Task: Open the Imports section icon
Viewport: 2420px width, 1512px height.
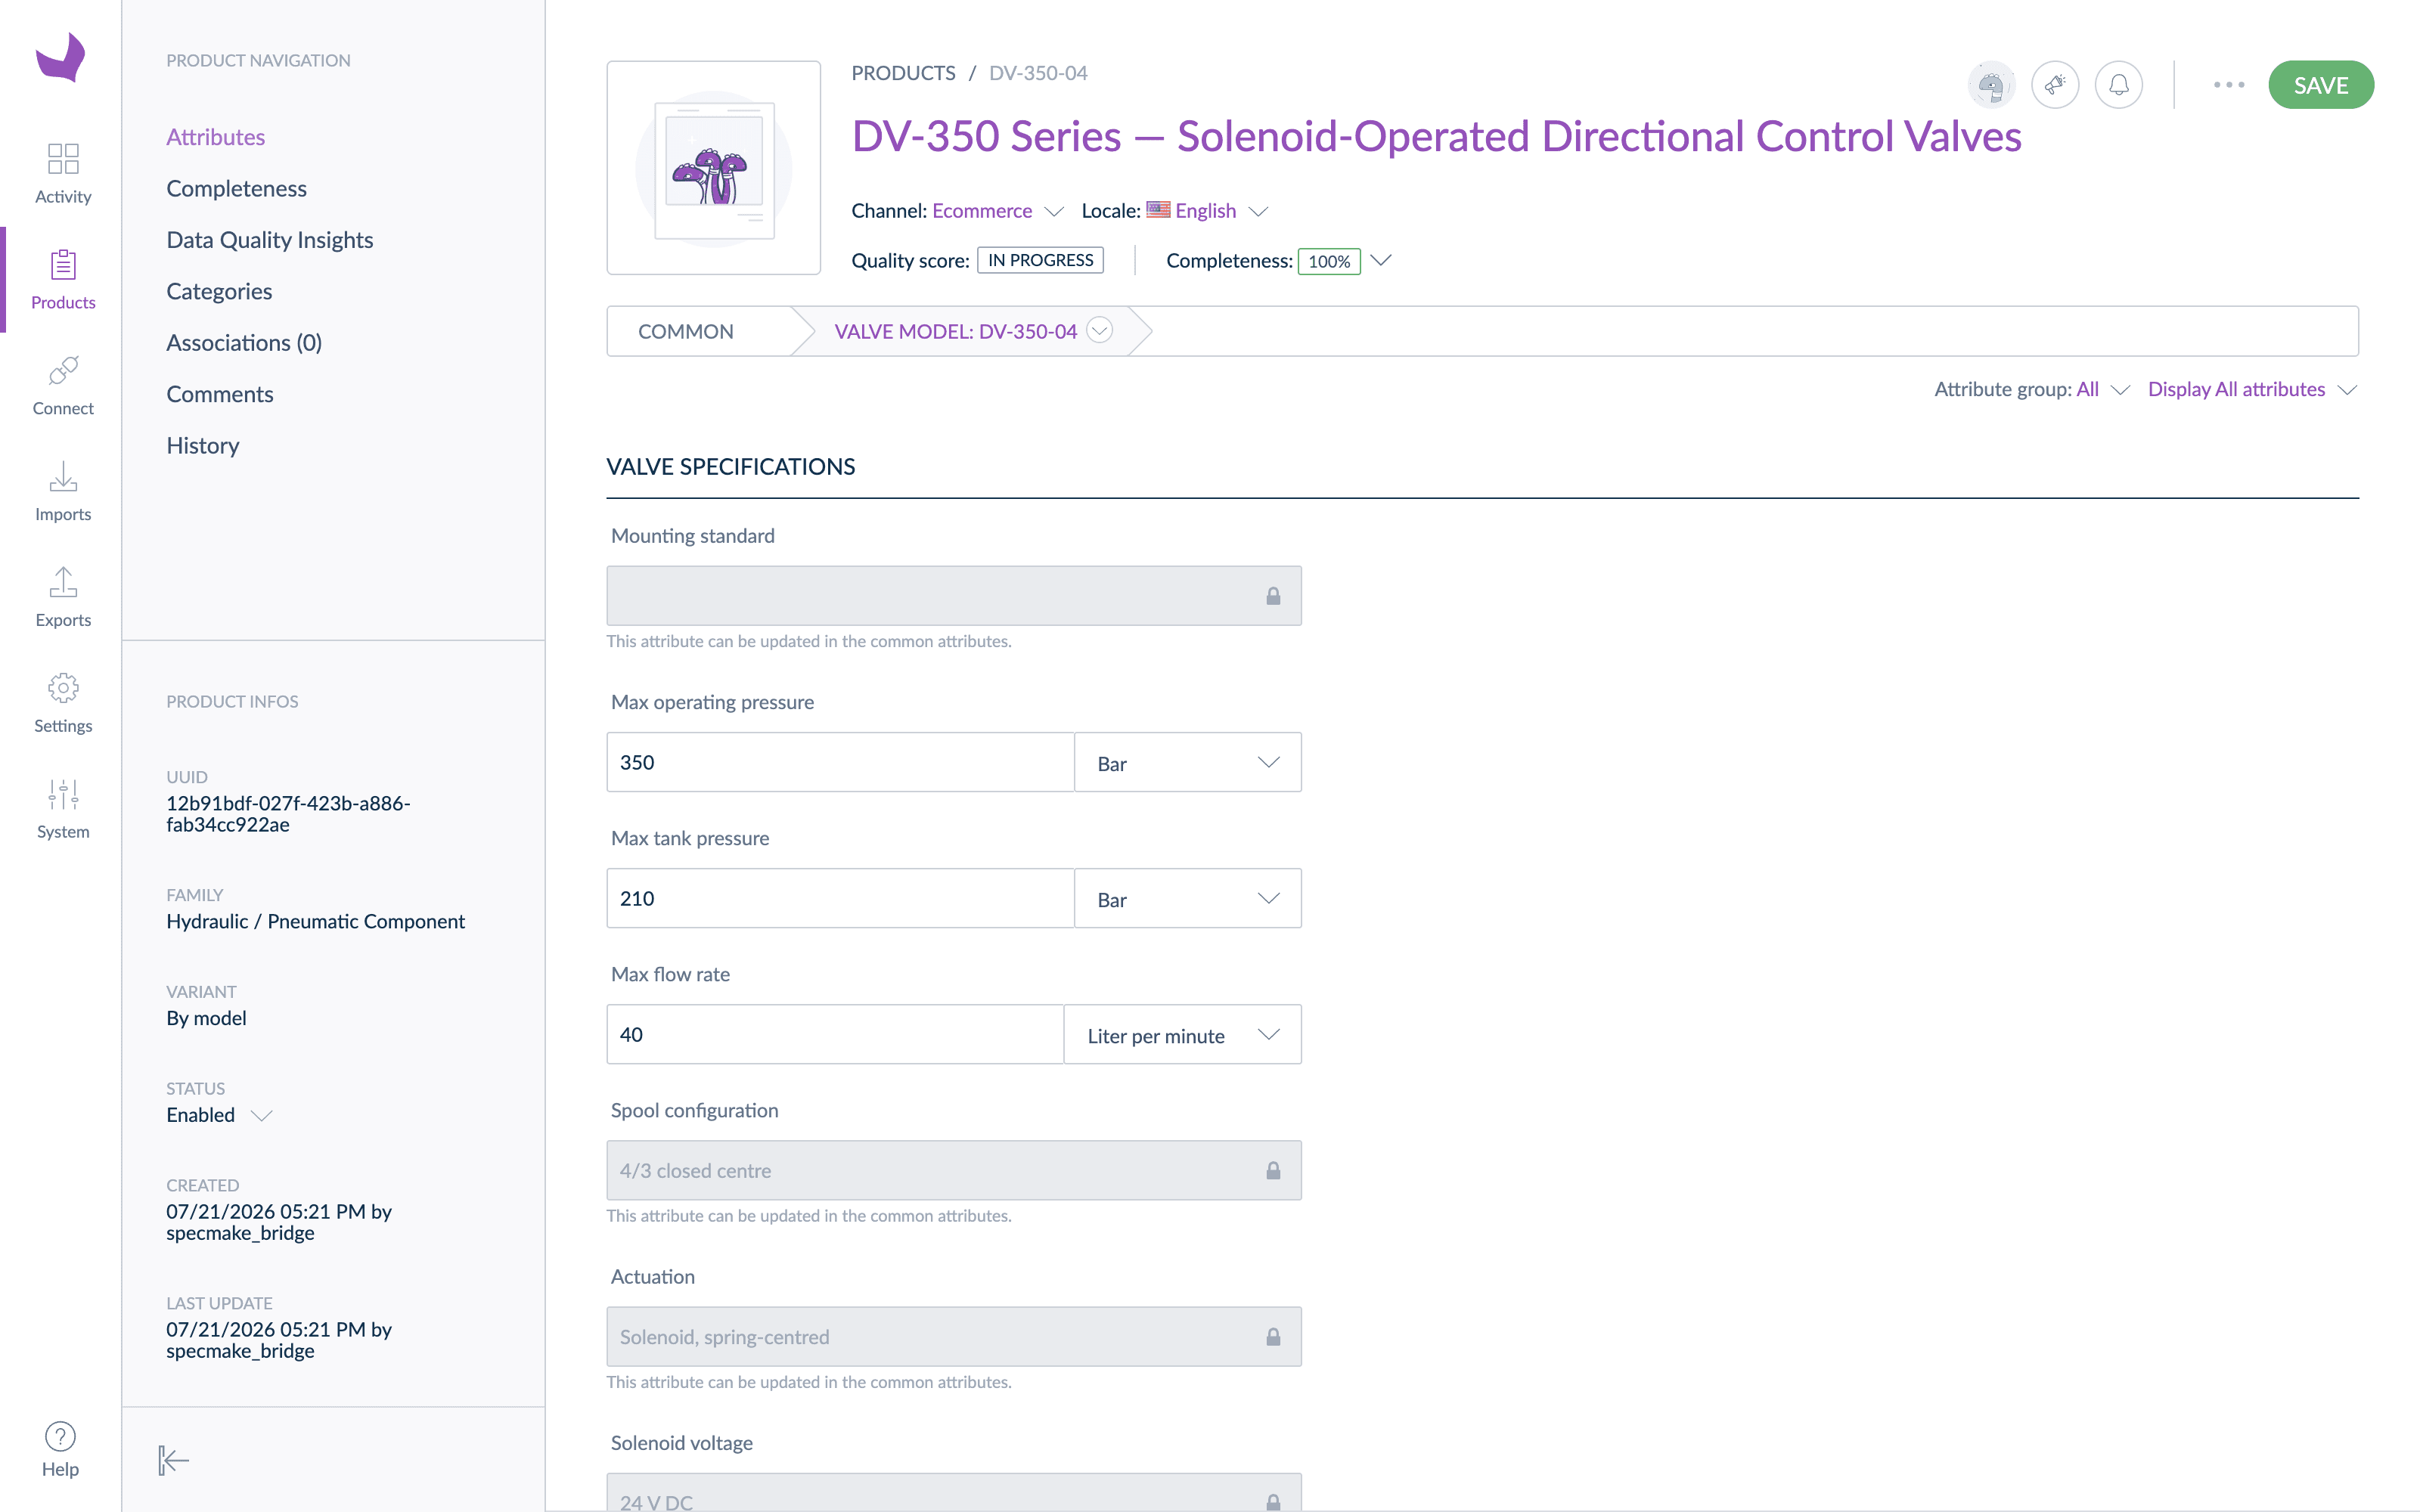Action: click(63, 477)
